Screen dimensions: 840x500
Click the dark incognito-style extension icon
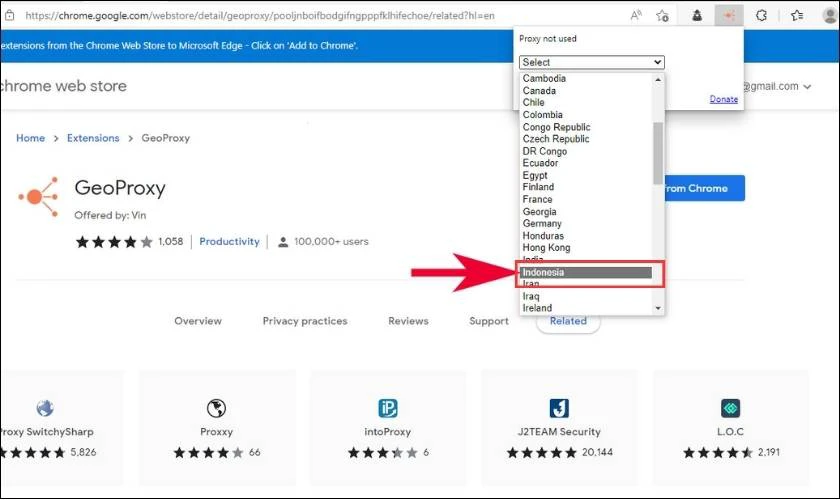coord(697,16)
